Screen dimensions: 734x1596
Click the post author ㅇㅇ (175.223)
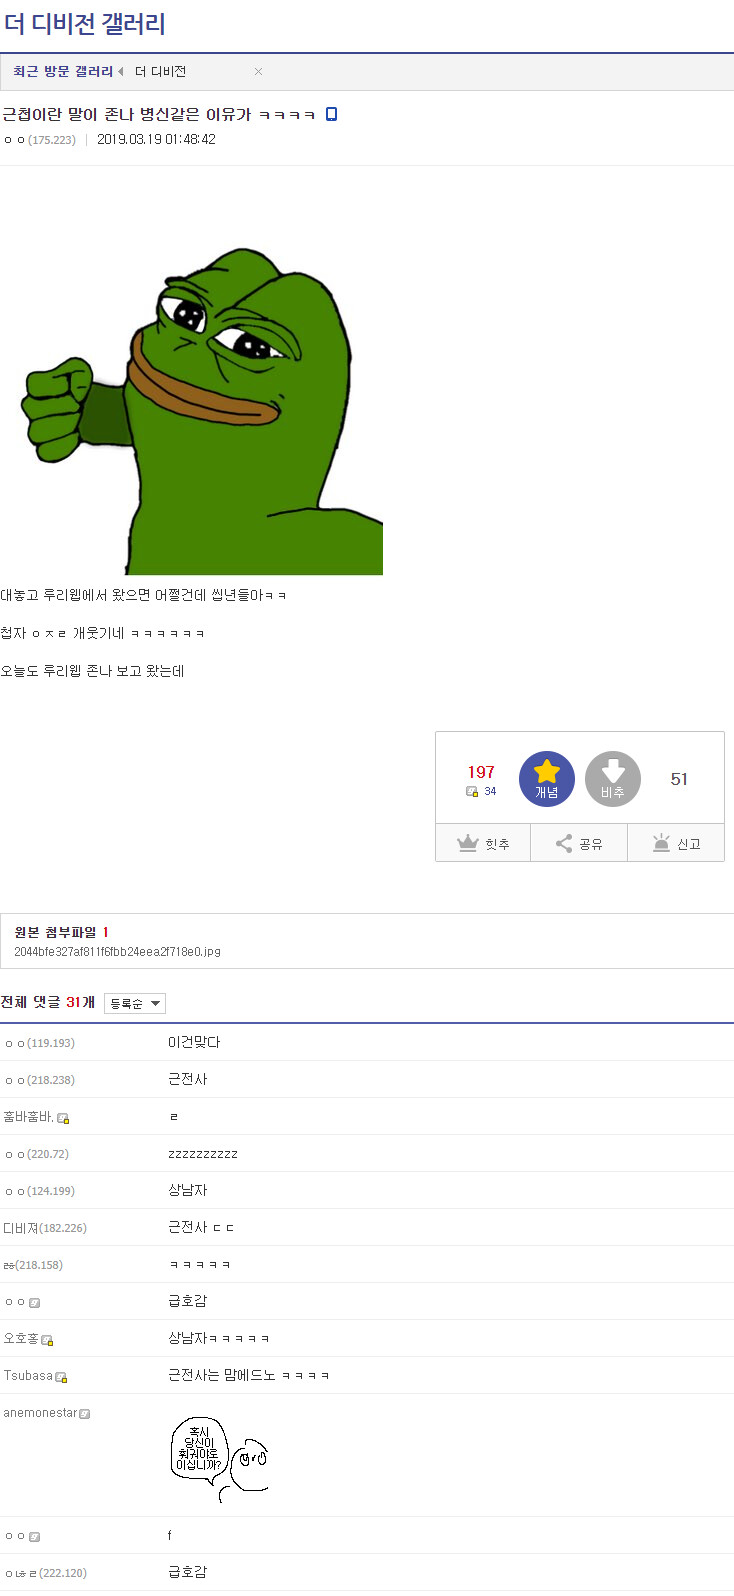39,140
